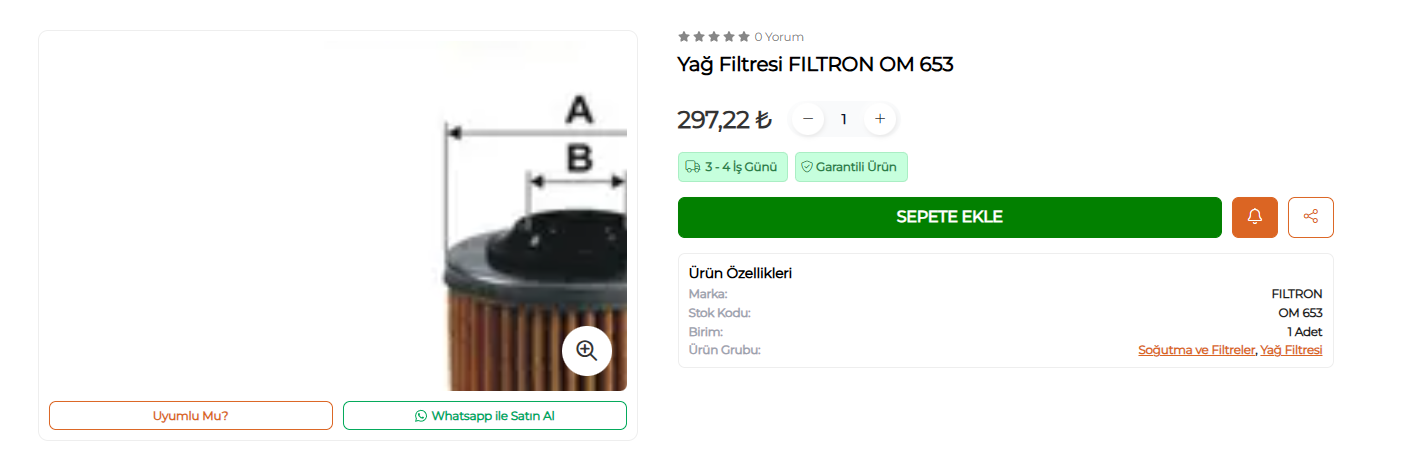1411x466 pixels.
Task: Click the share icon button
Action: [1310, 217]
